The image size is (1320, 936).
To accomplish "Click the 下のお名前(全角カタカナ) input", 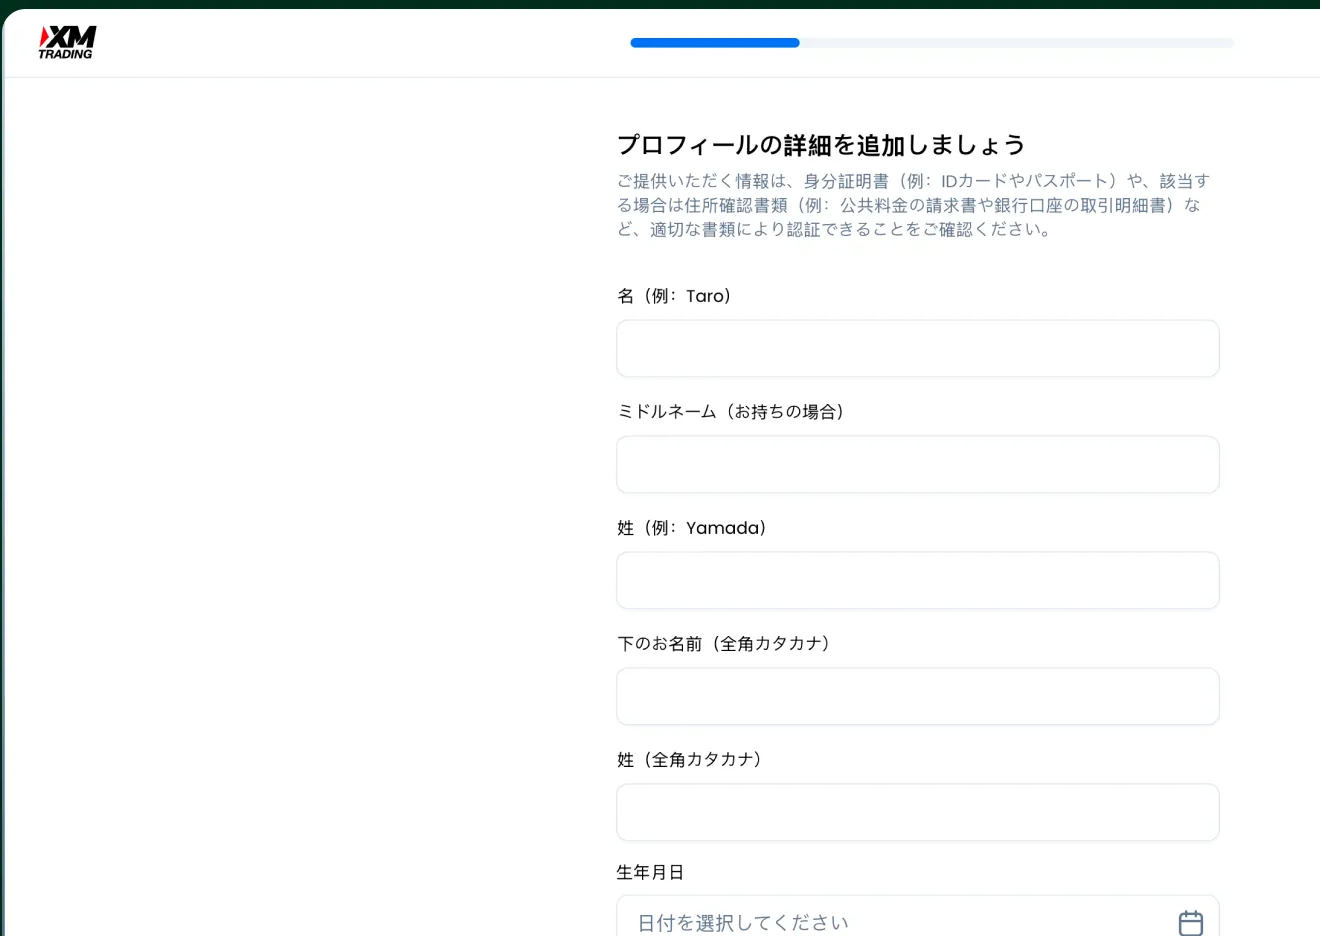I will click(917, 696).
